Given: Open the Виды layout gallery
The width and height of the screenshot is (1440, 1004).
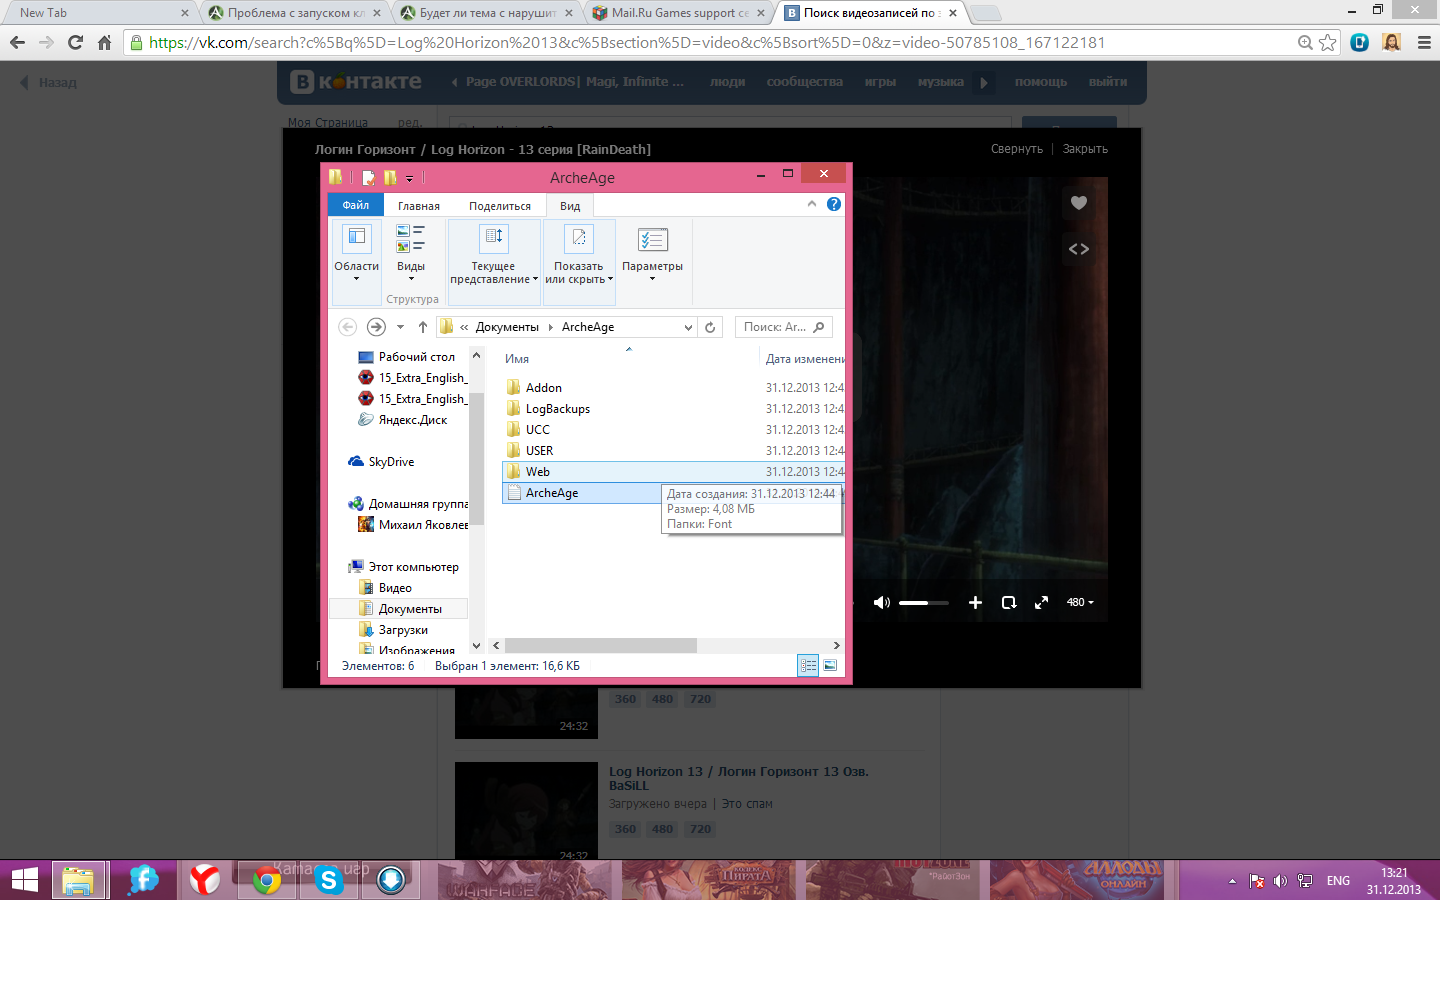Looking at the screenshot, I should pos(411,252).
